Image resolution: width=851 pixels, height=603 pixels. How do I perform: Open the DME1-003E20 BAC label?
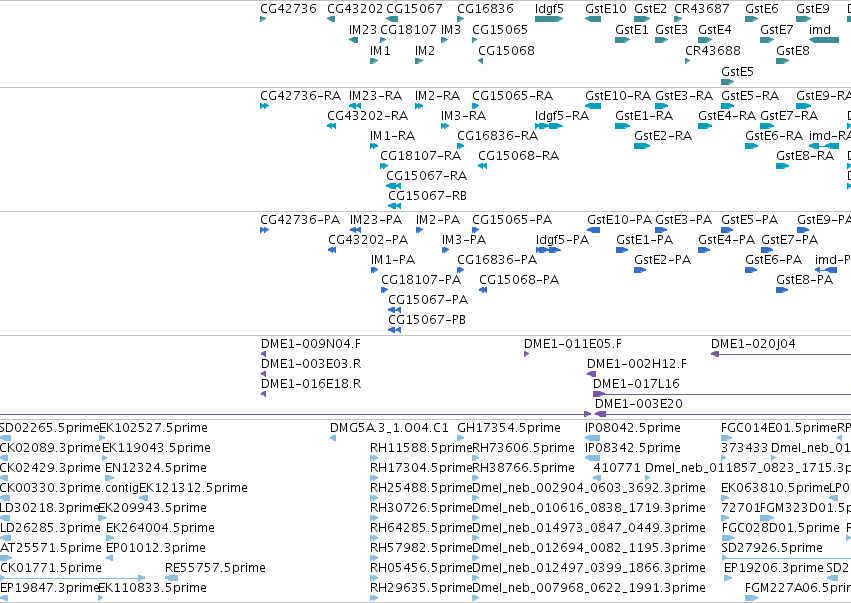tap(639, 404)
